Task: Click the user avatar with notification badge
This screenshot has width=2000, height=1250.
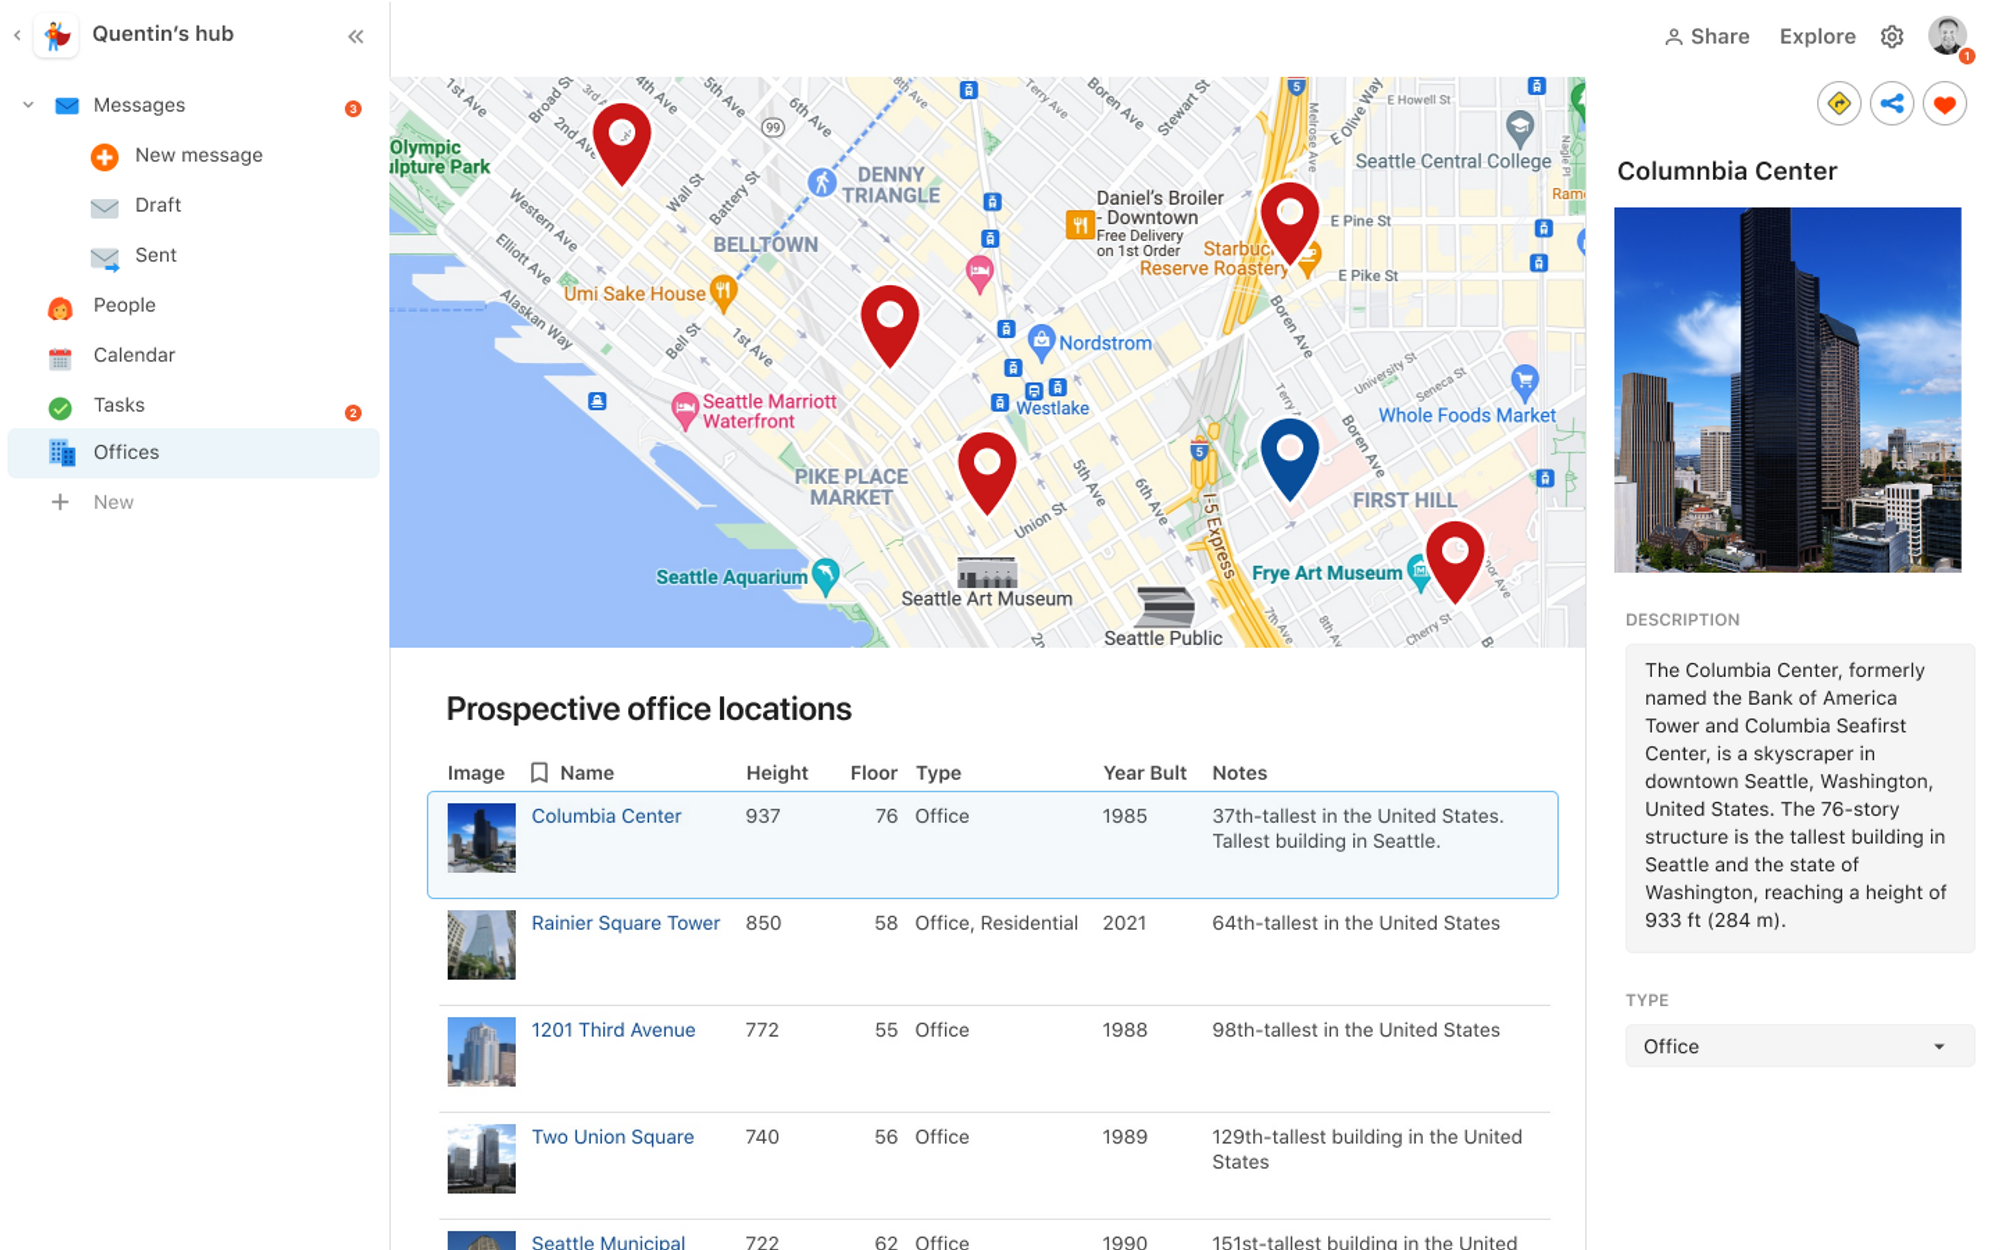Action: point(1946,37)
